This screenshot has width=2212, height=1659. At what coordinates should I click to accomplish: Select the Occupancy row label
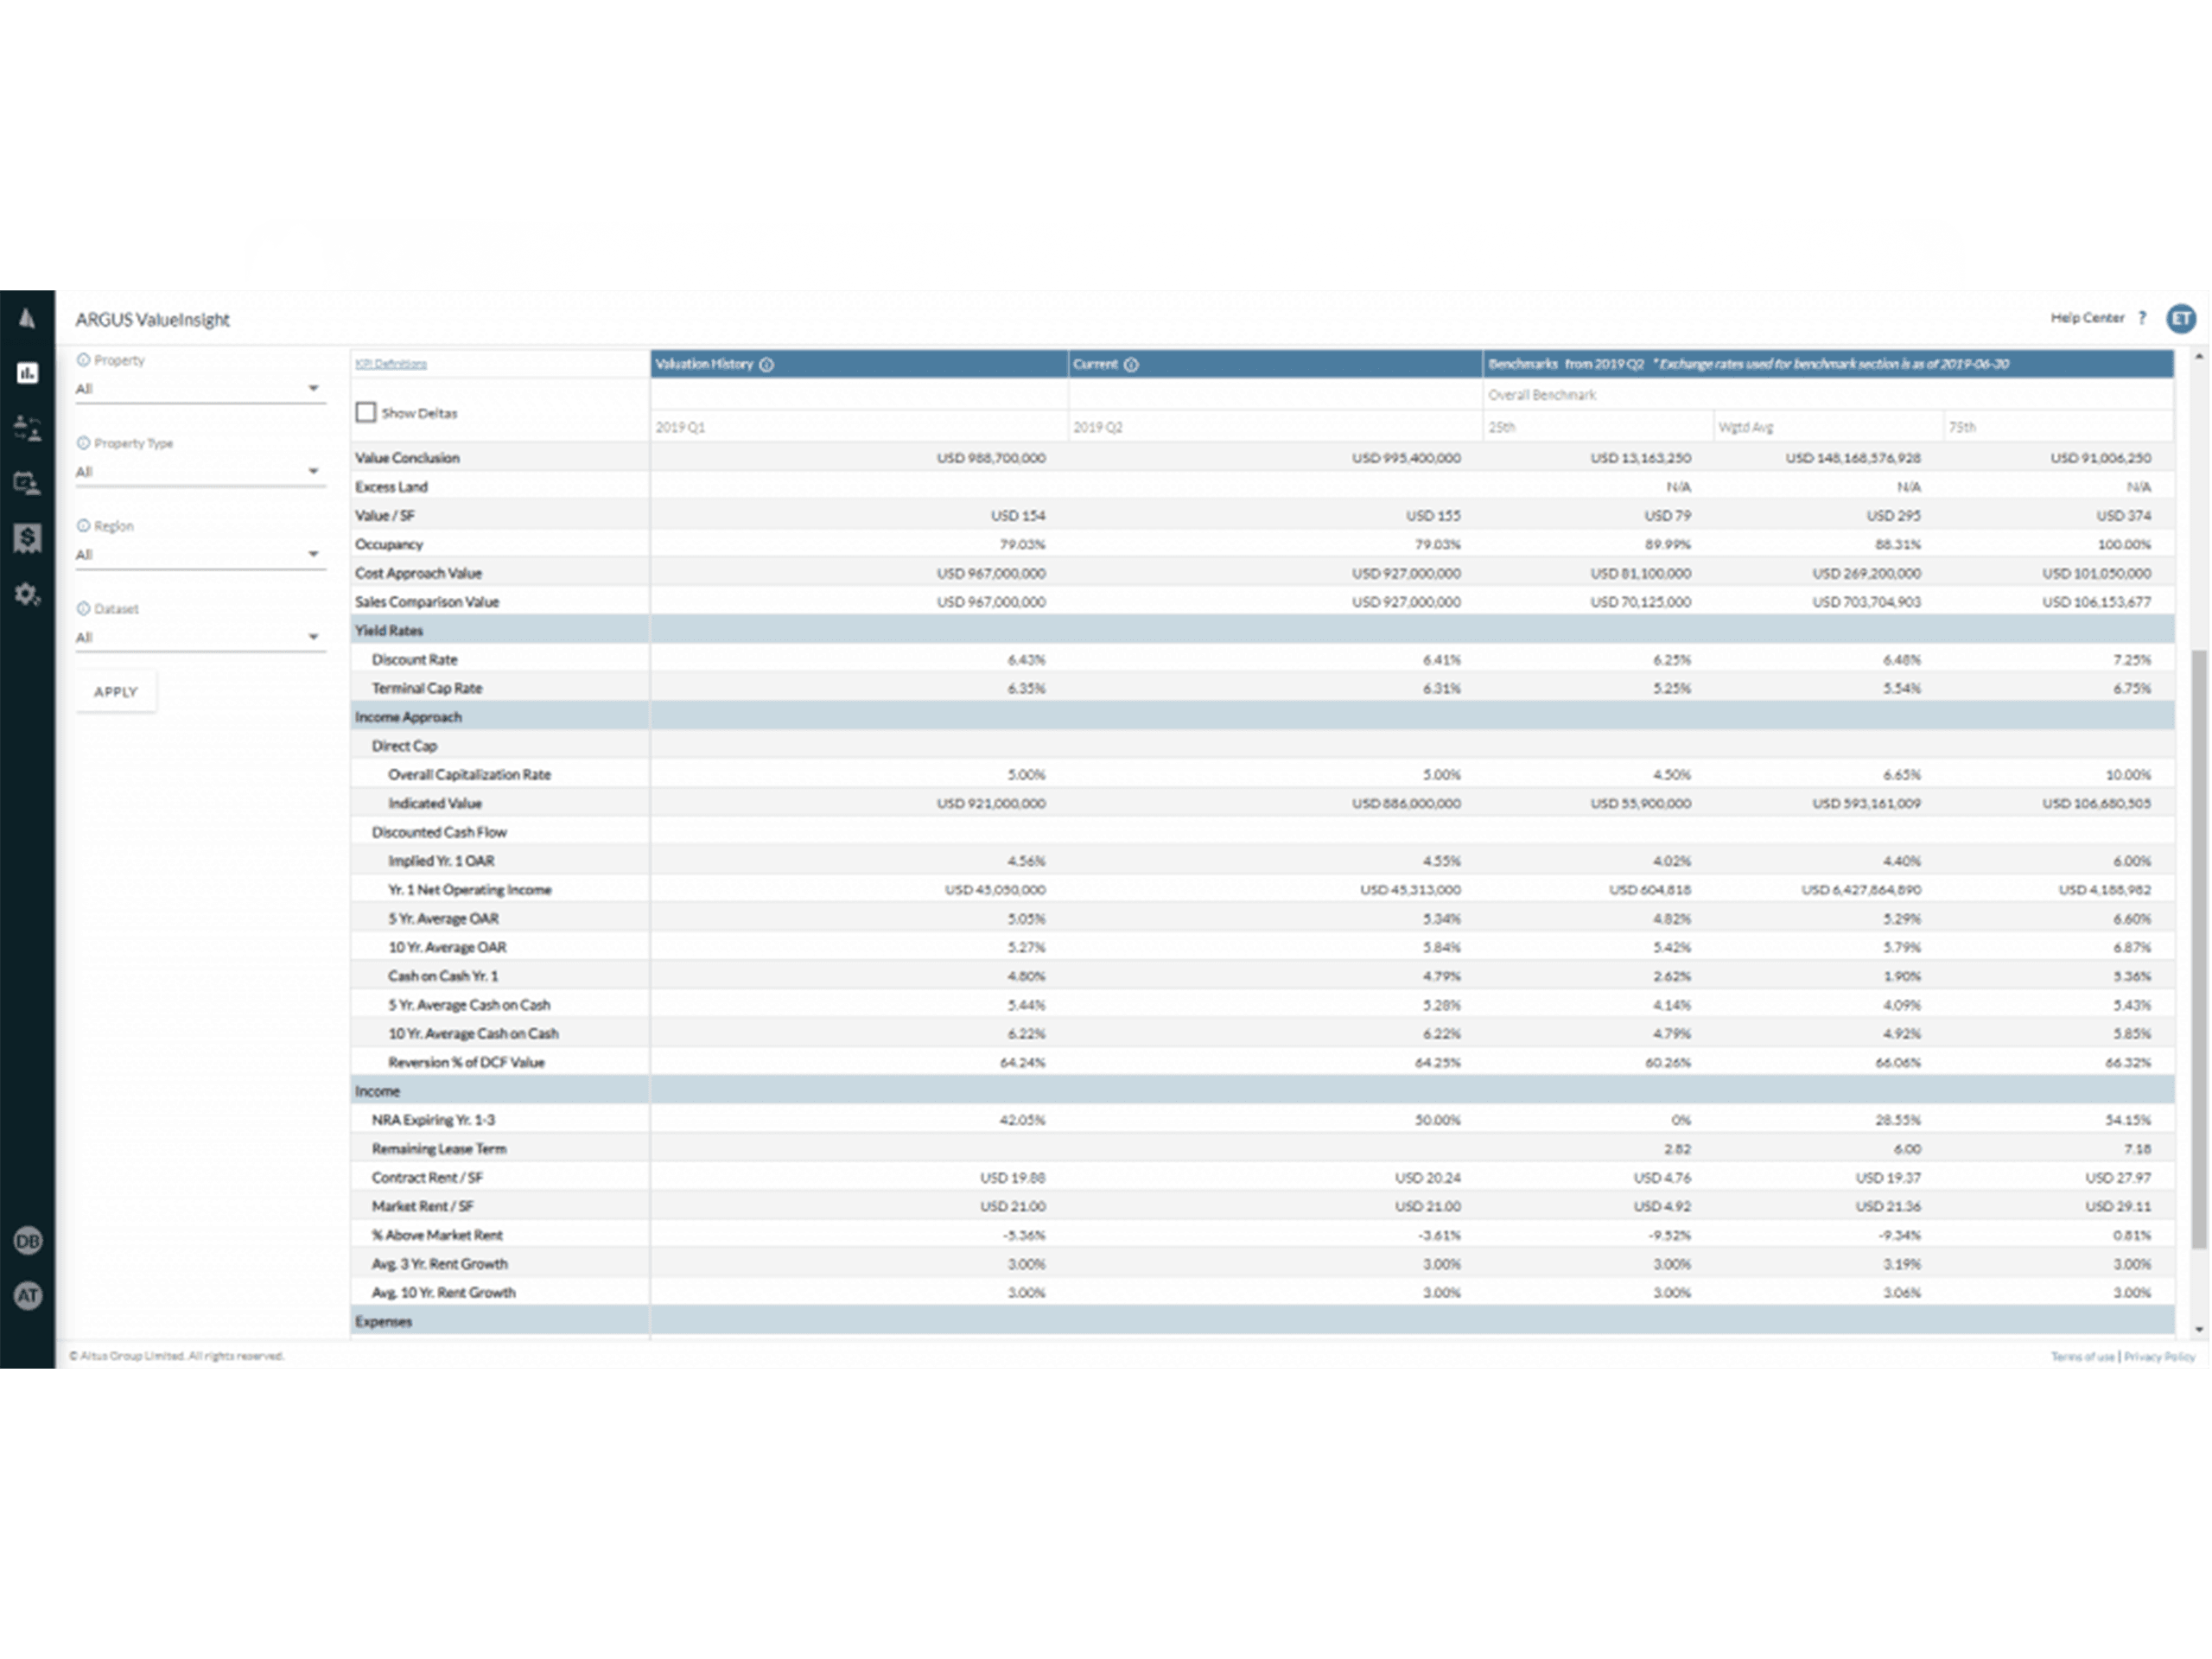click(x=389, y=545)
